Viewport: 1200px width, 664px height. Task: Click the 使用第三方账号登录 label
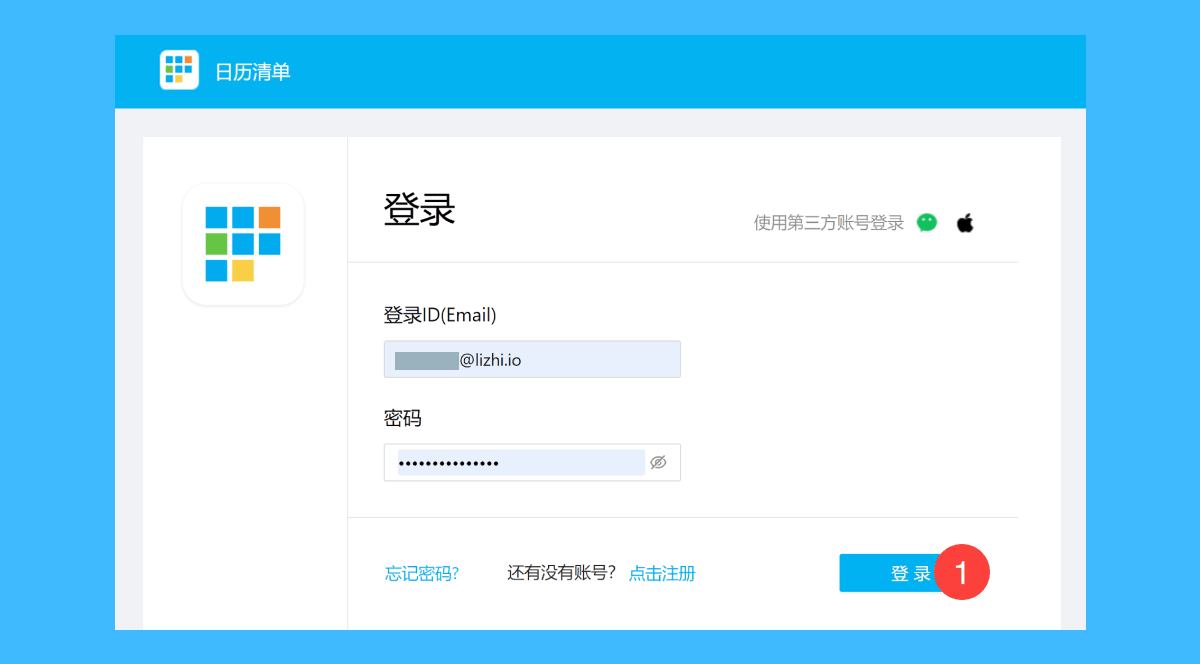828,223
